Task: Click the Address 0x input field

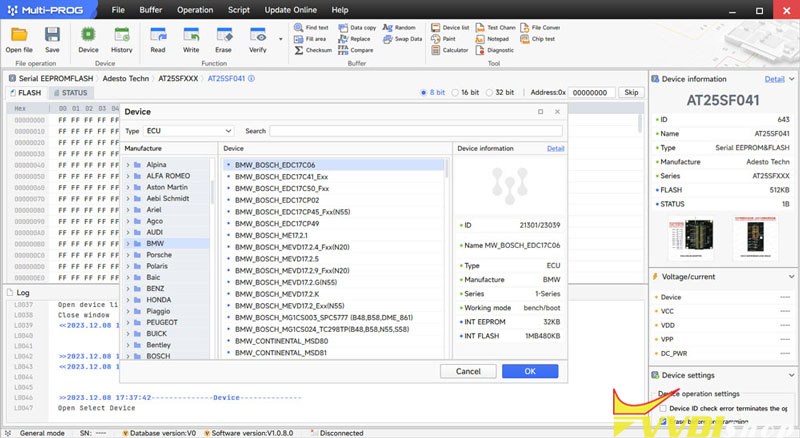Action: pyautogui.click(x=591, y=92)
